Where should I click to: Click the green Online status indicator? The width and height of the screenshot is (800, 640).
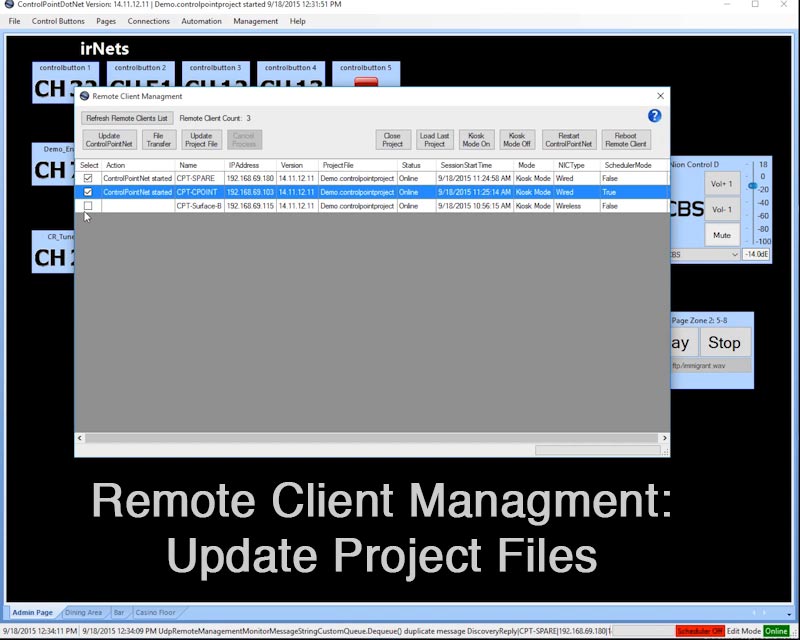point(776,631)
